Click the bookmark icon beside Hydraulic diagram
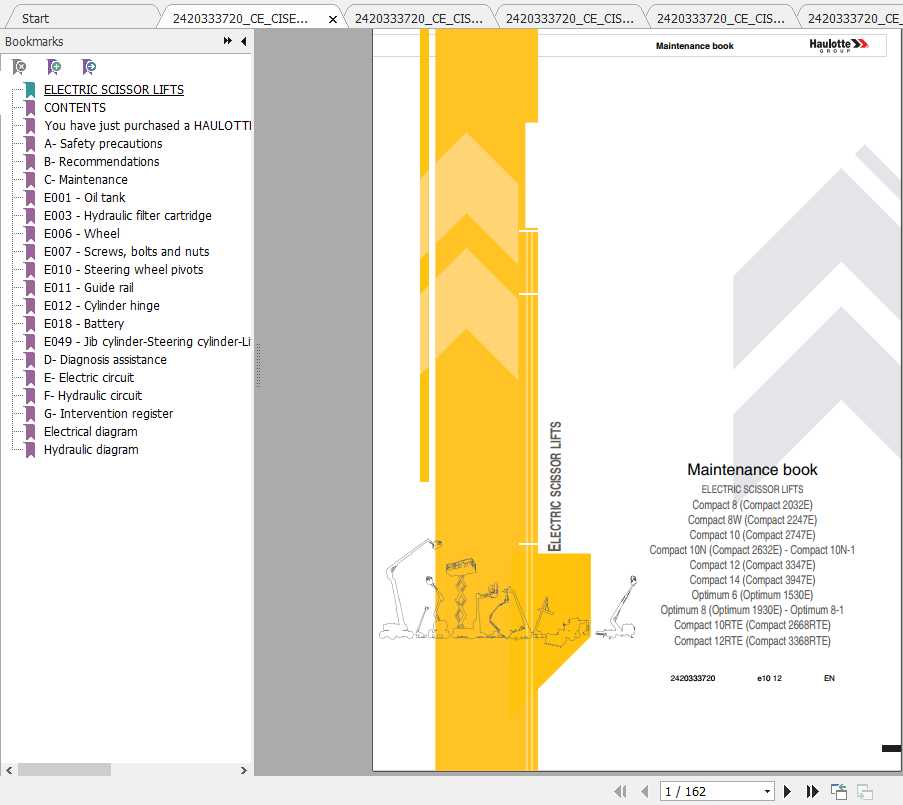 pyautogui.click(x=30, y=450)
